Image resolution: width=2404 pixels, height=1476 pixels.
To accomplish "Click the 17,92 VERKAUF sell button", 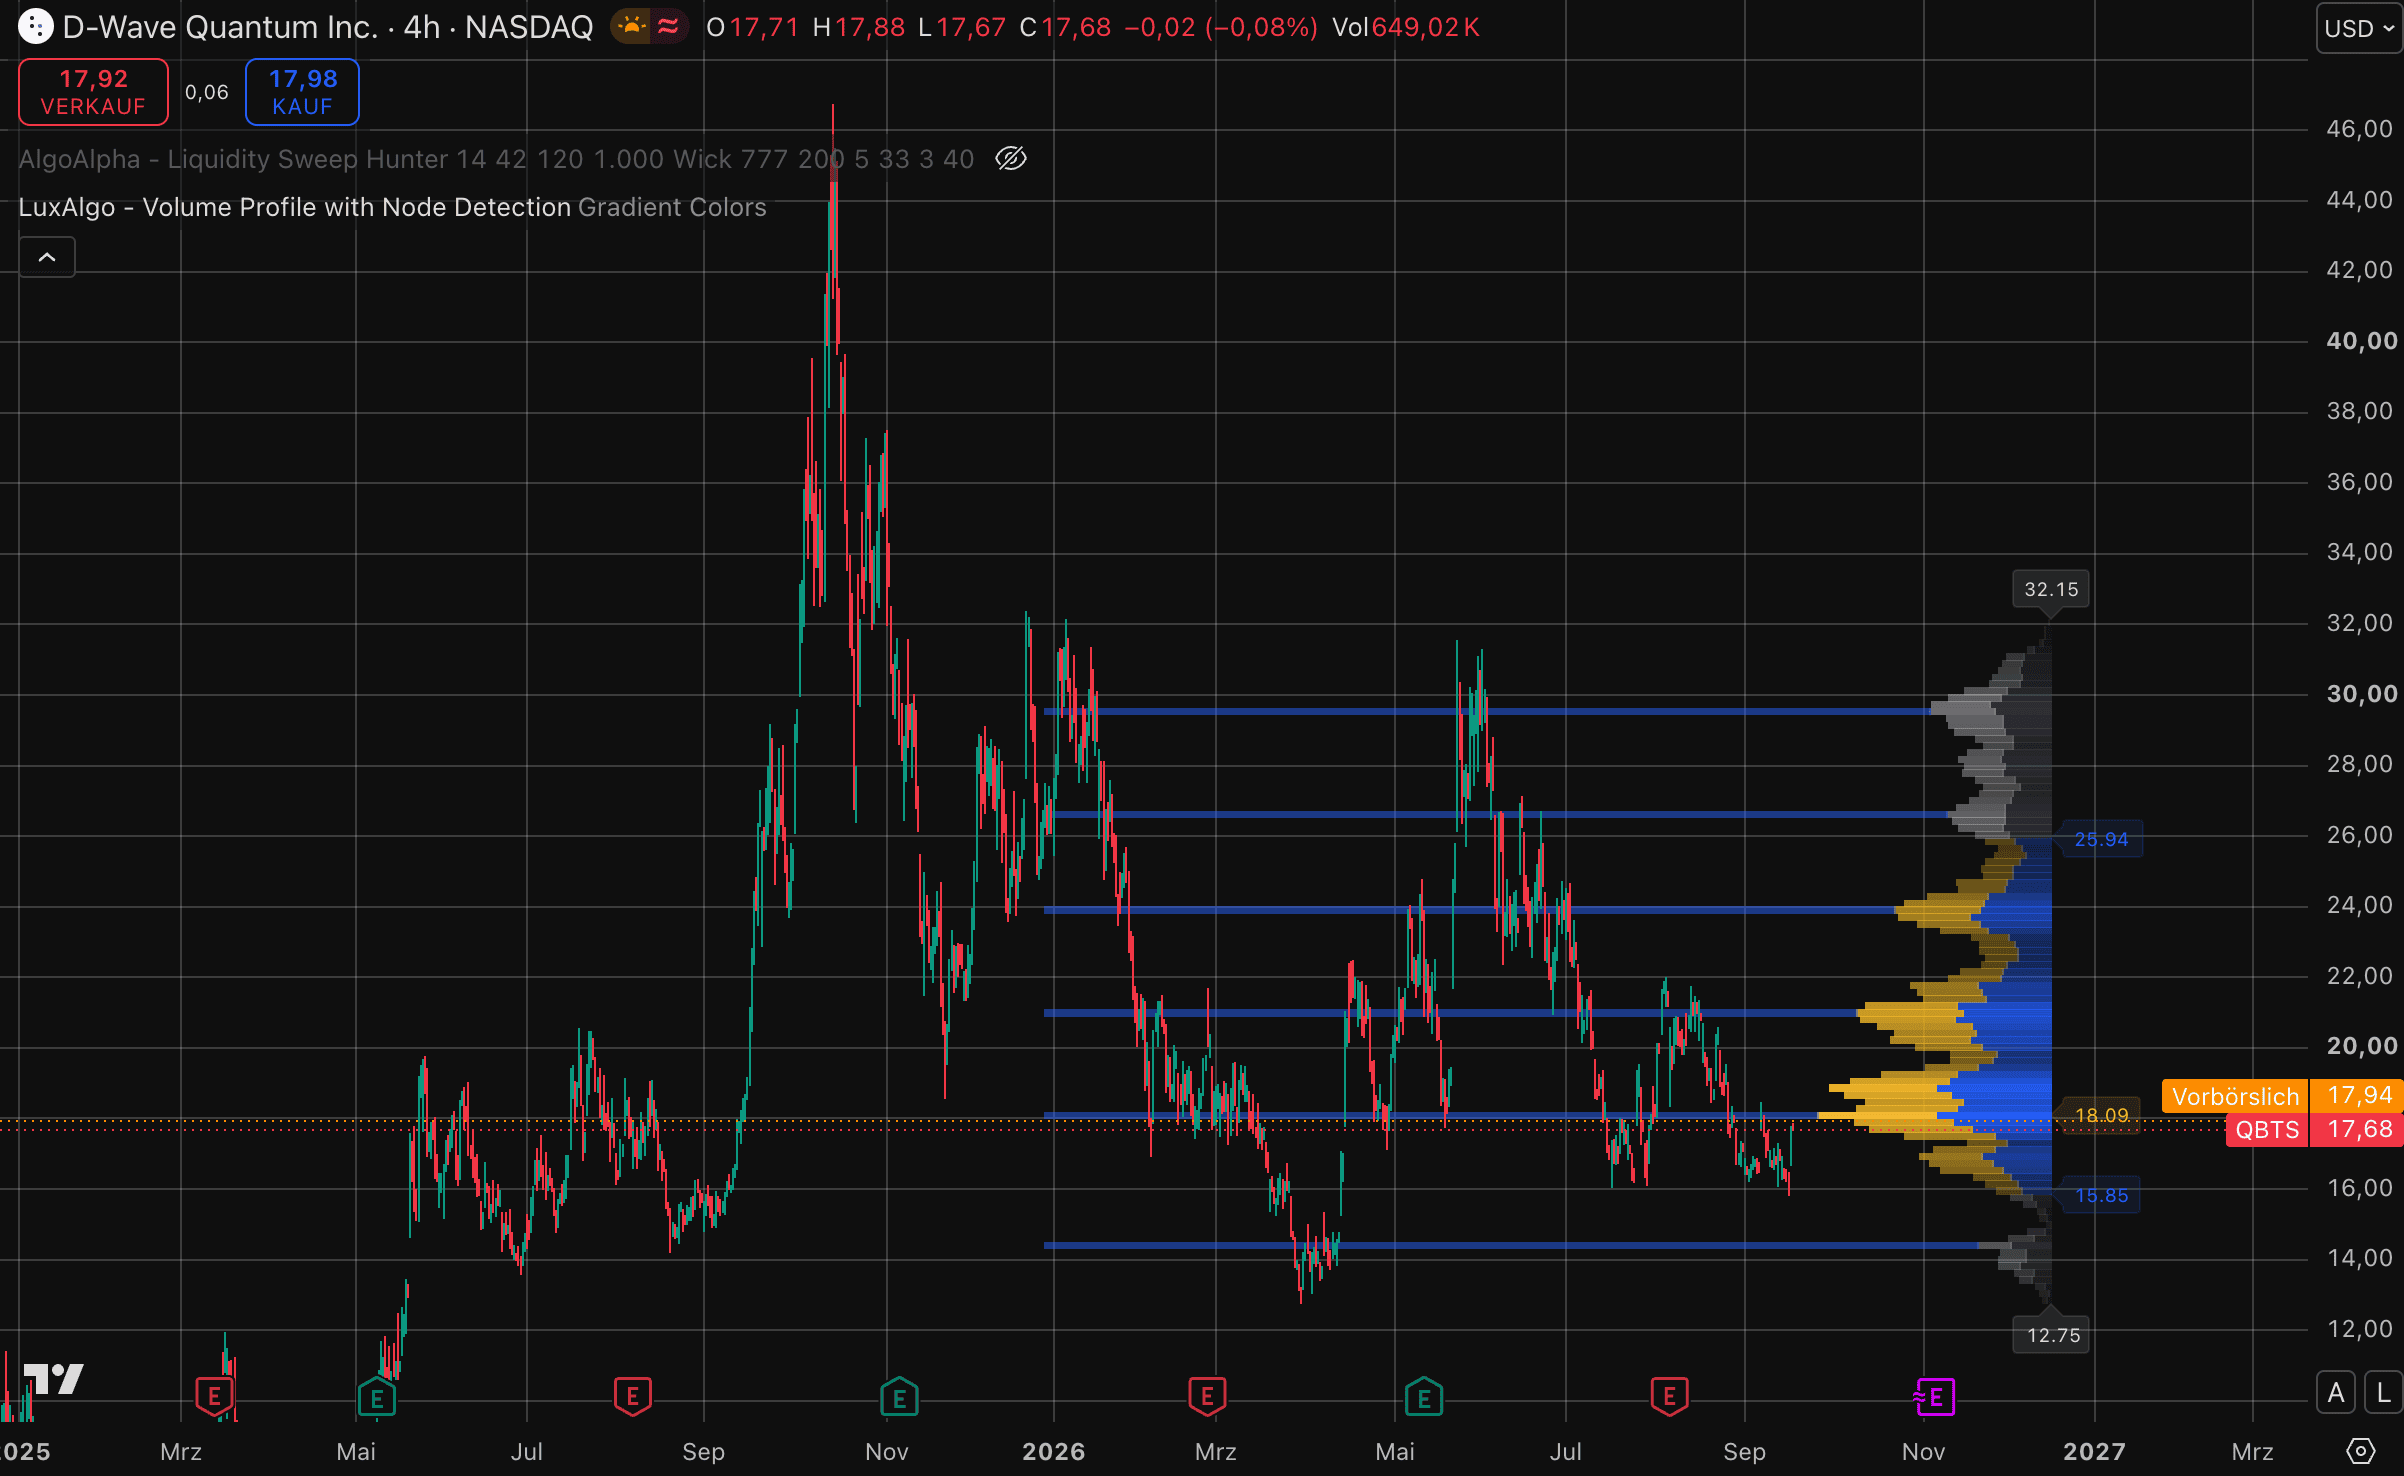I will click(93, 92).
